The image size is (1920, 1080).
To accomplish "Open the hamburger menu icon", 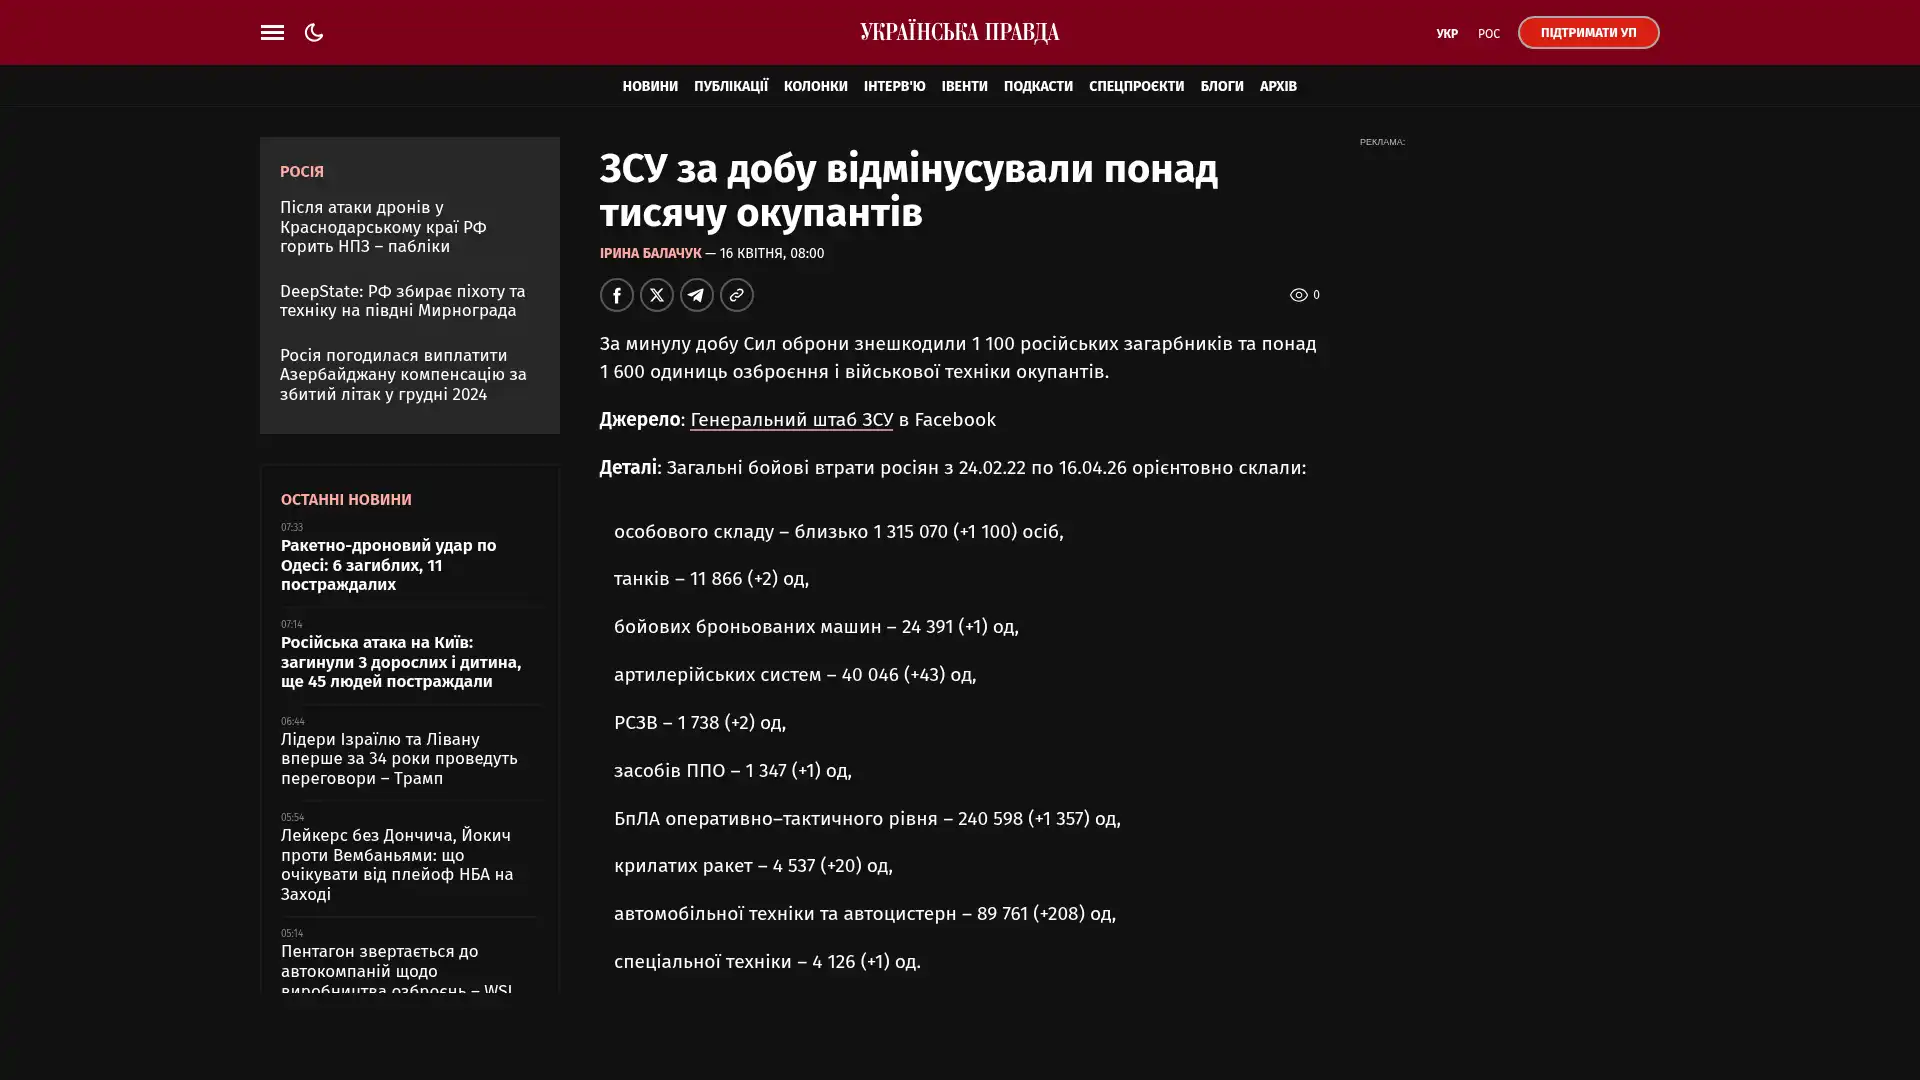I will pyautogui.click(x=272, y=32).
